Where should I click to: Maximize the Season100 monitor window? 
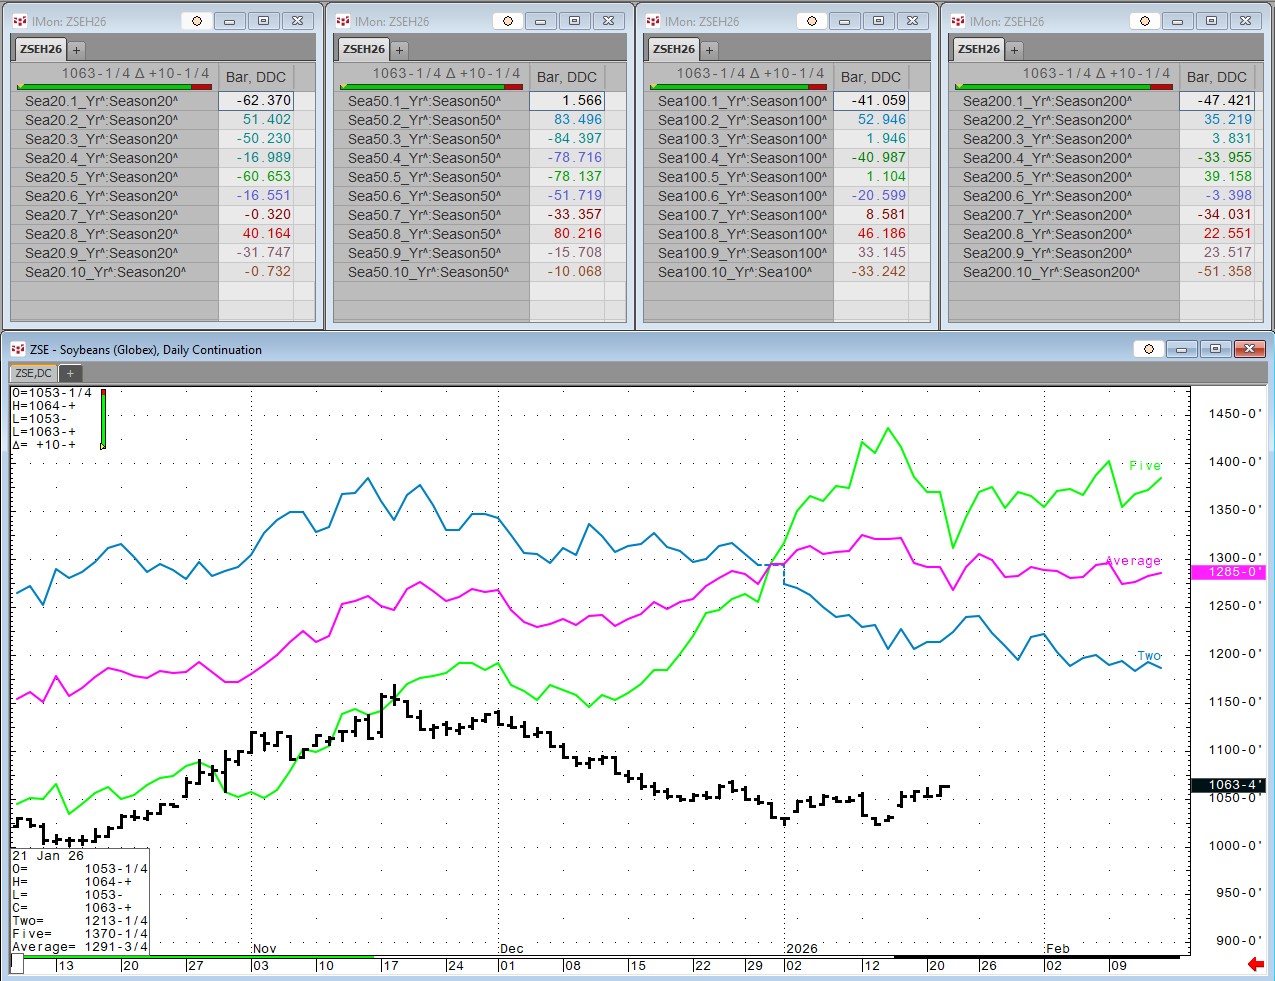pyautogui.click(x=877, y=21)
